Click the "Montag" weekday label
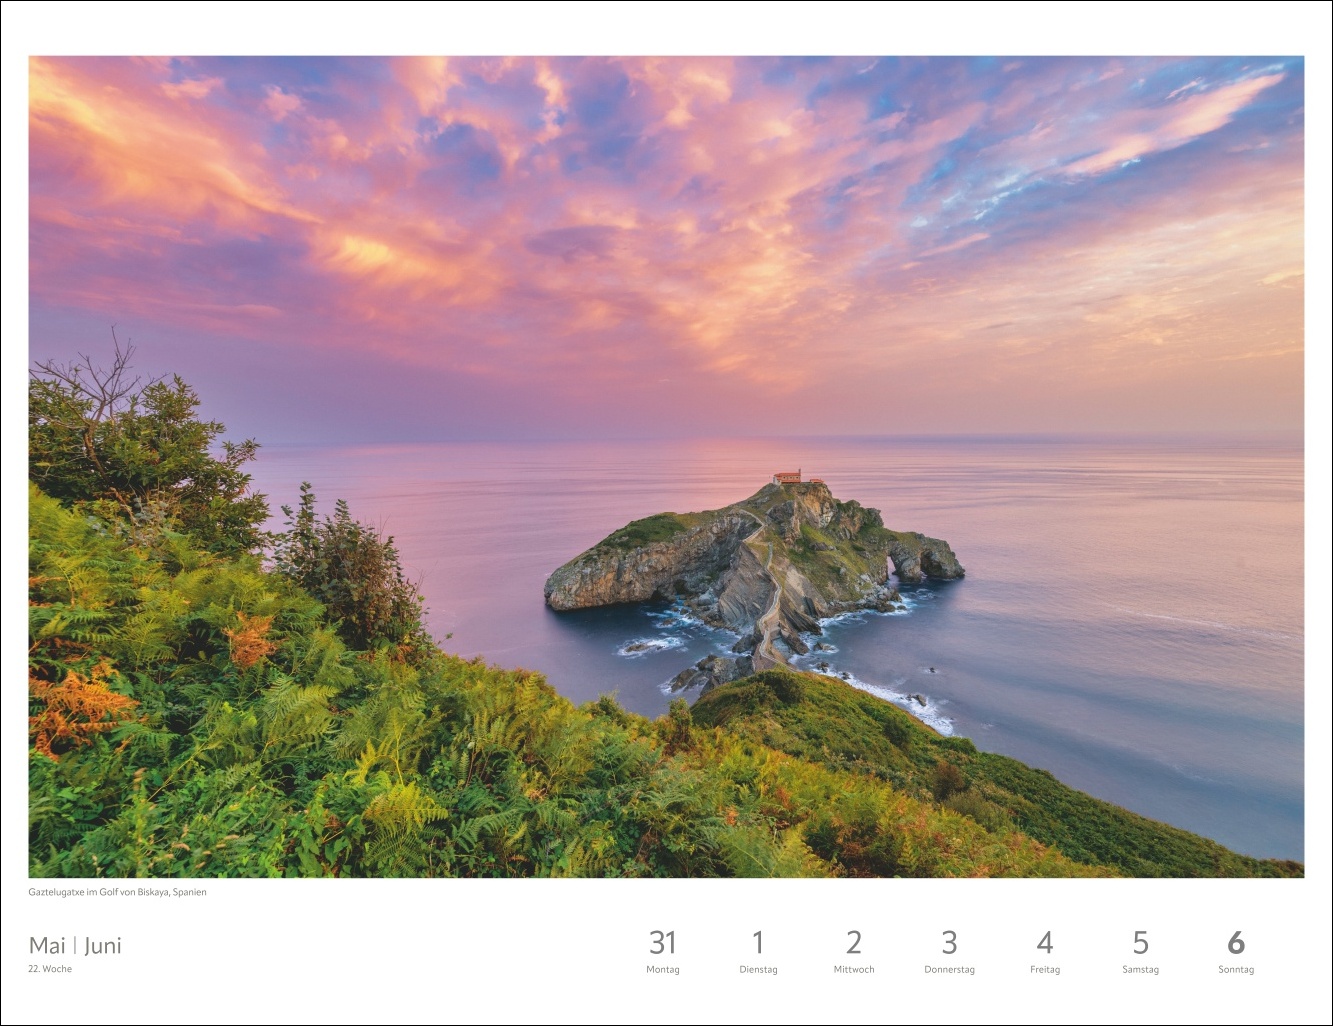Viewport: 1333px width, 1026px height. [x=662, y=970]
